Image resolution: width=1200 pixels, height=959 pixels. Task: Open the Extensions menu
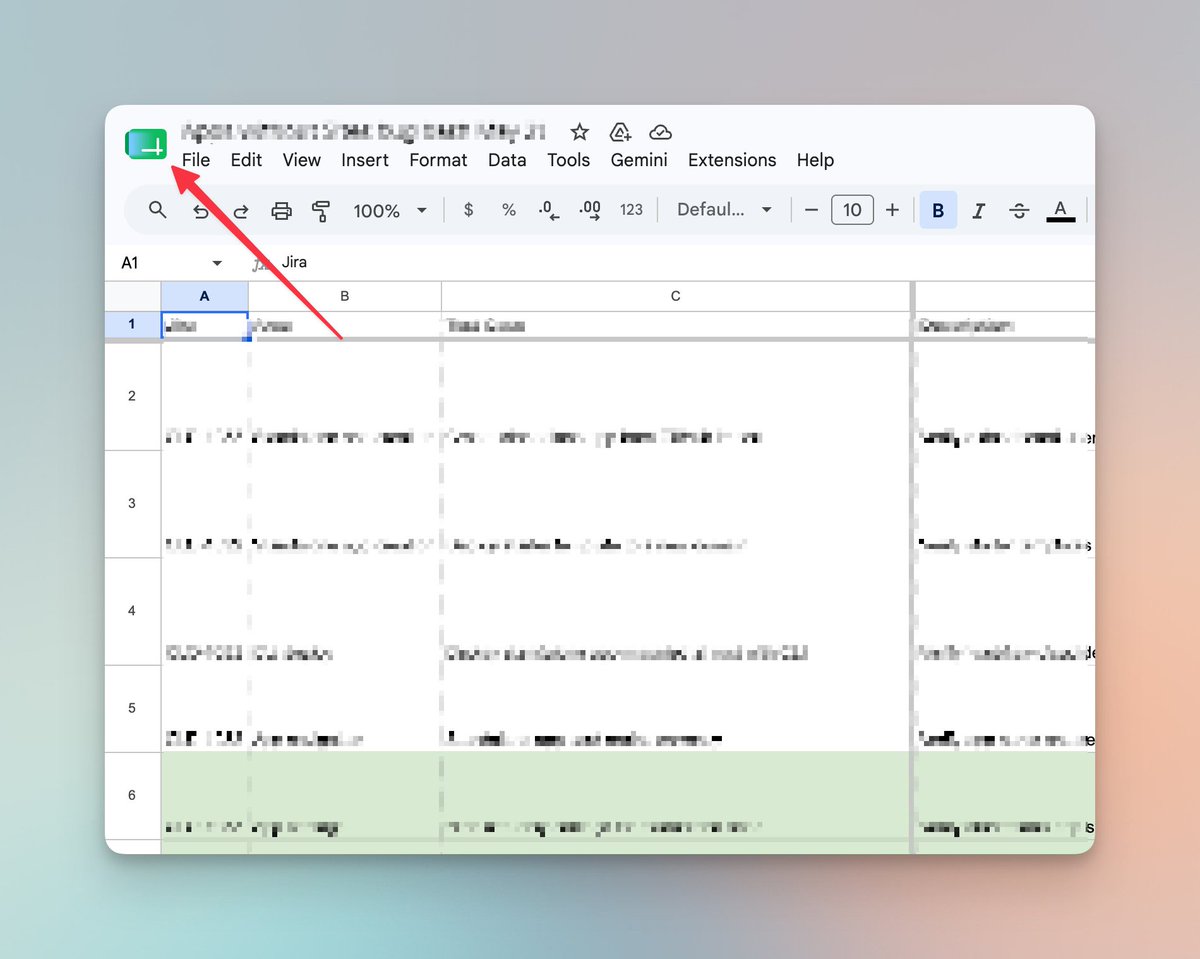coord(732,160)
